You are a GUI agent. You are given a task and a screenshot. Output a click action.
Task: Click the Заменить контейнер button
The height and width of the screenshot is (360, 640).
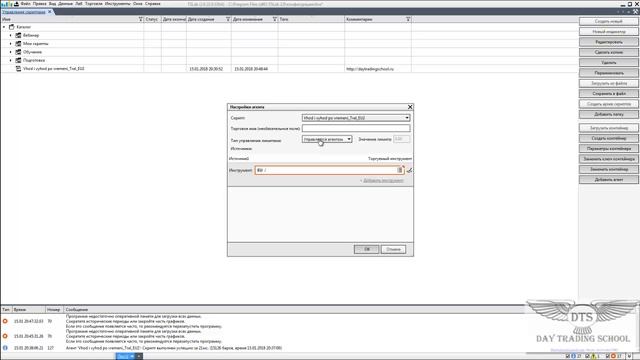coord(609,169)
